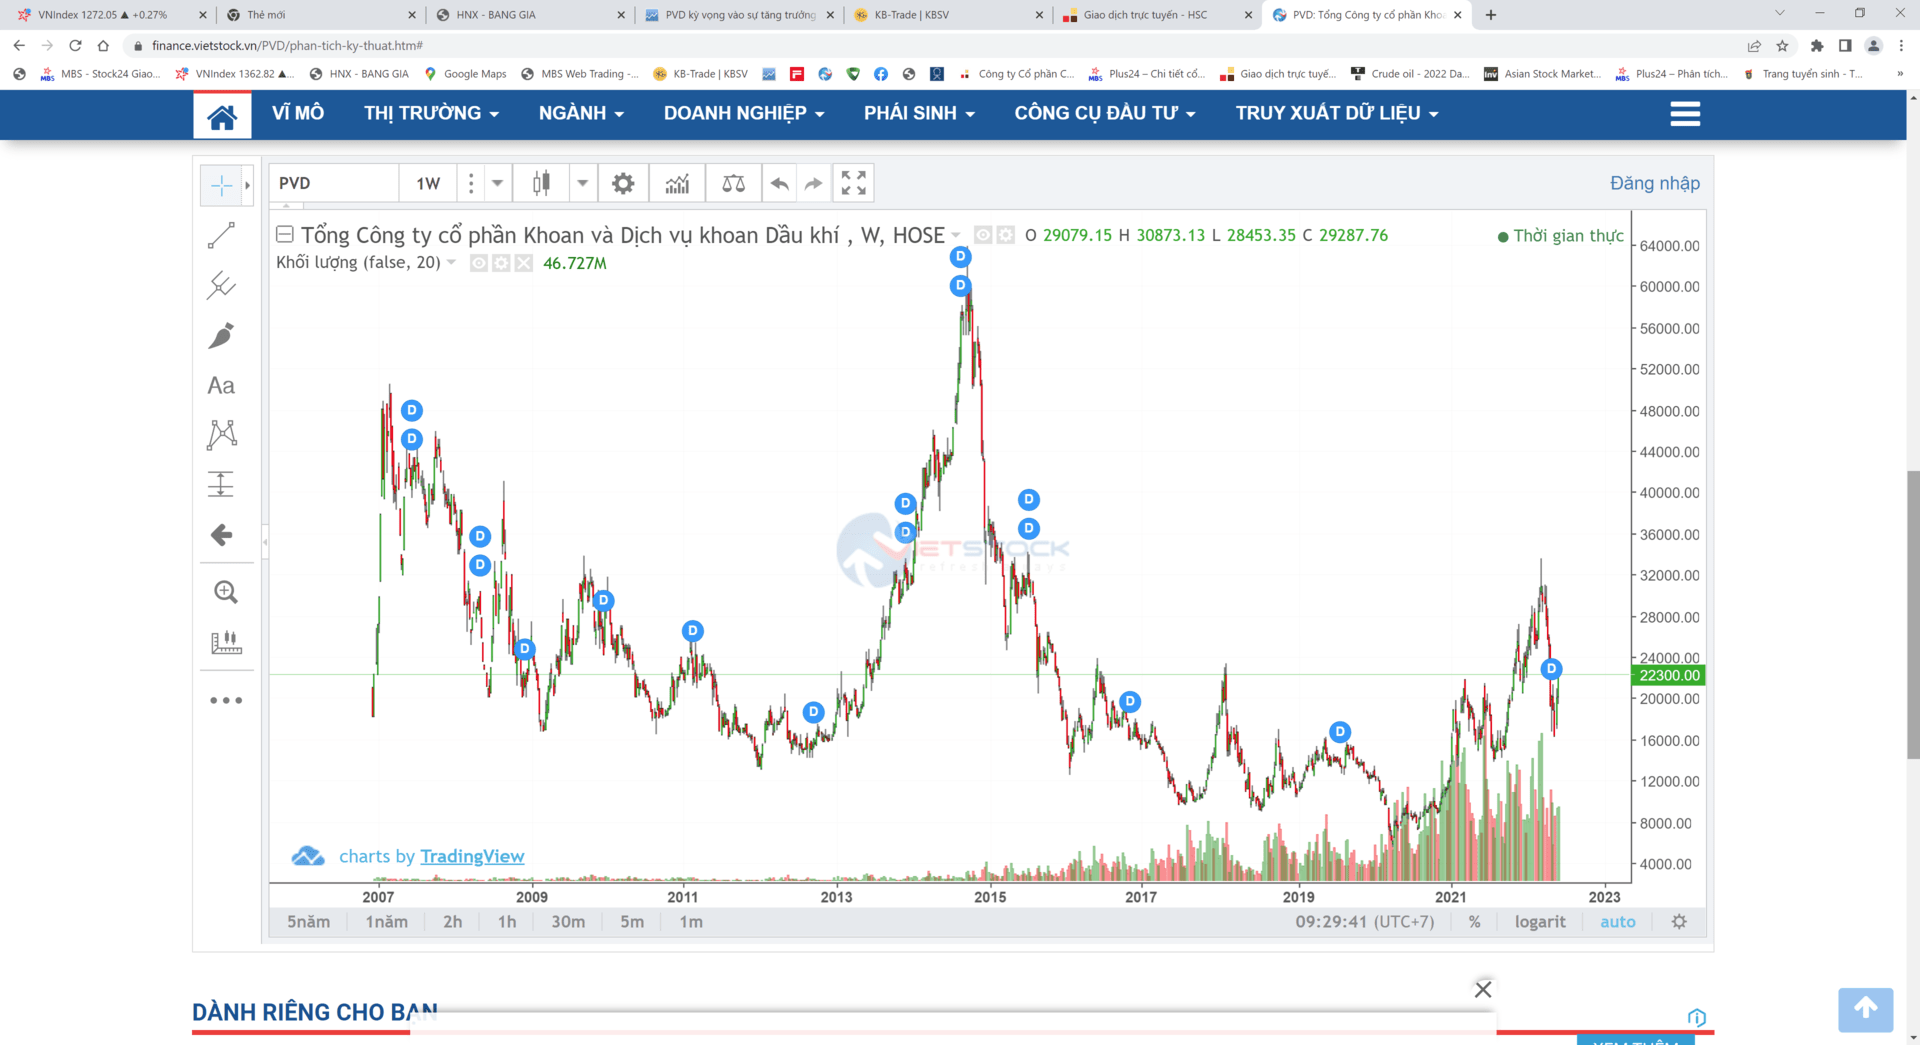Open main series format settings gear
The height and width of the screenshot is (1045, 1920).
pyautogui.click(x=1005, y=235)
